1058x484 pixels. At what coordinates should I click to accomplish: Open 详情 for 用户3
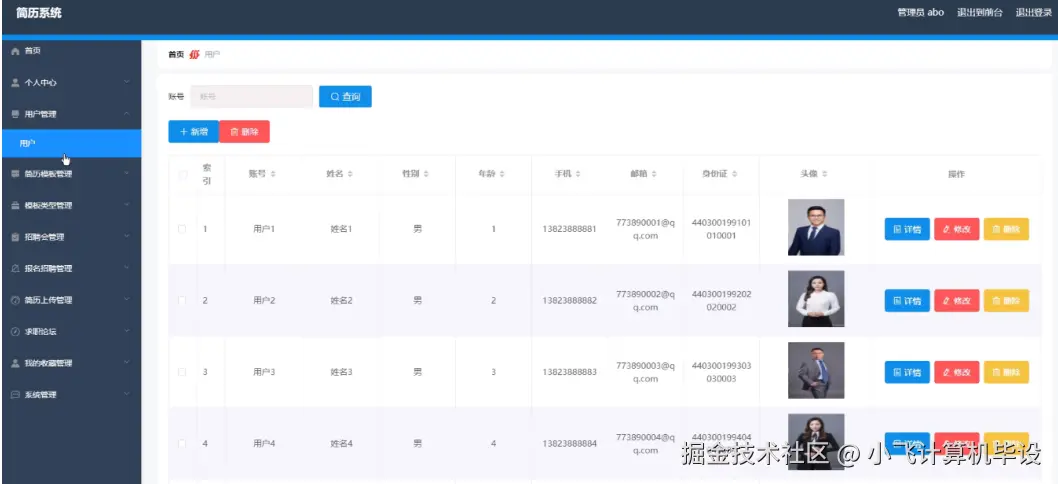(907, 372)
